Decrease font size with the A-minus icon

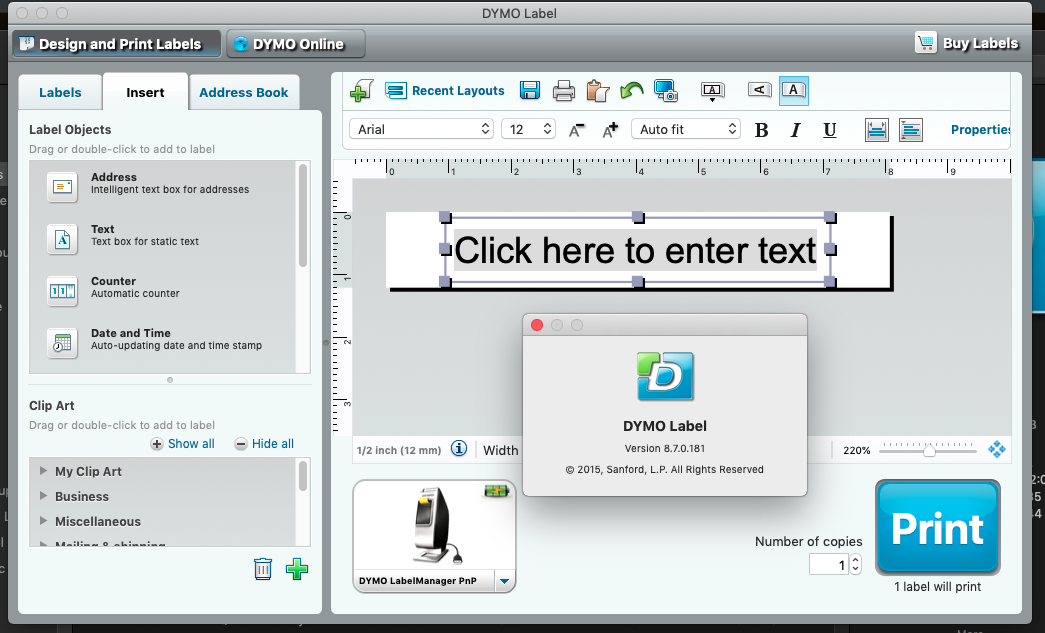pyautogui.click(x=576, y=130)
